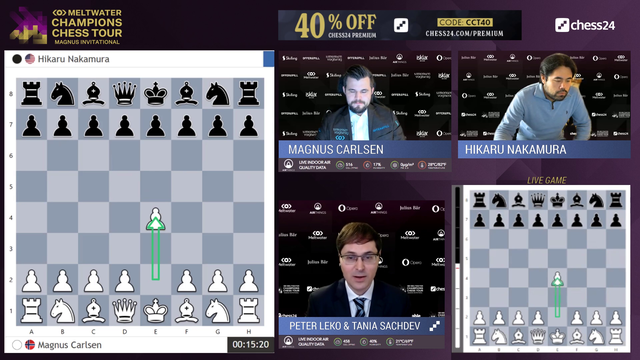Image resolution: width=640 pixels, height=360 pixels.
Task: Click the CODE: CCT40 promo label
Action: [465, 22]
